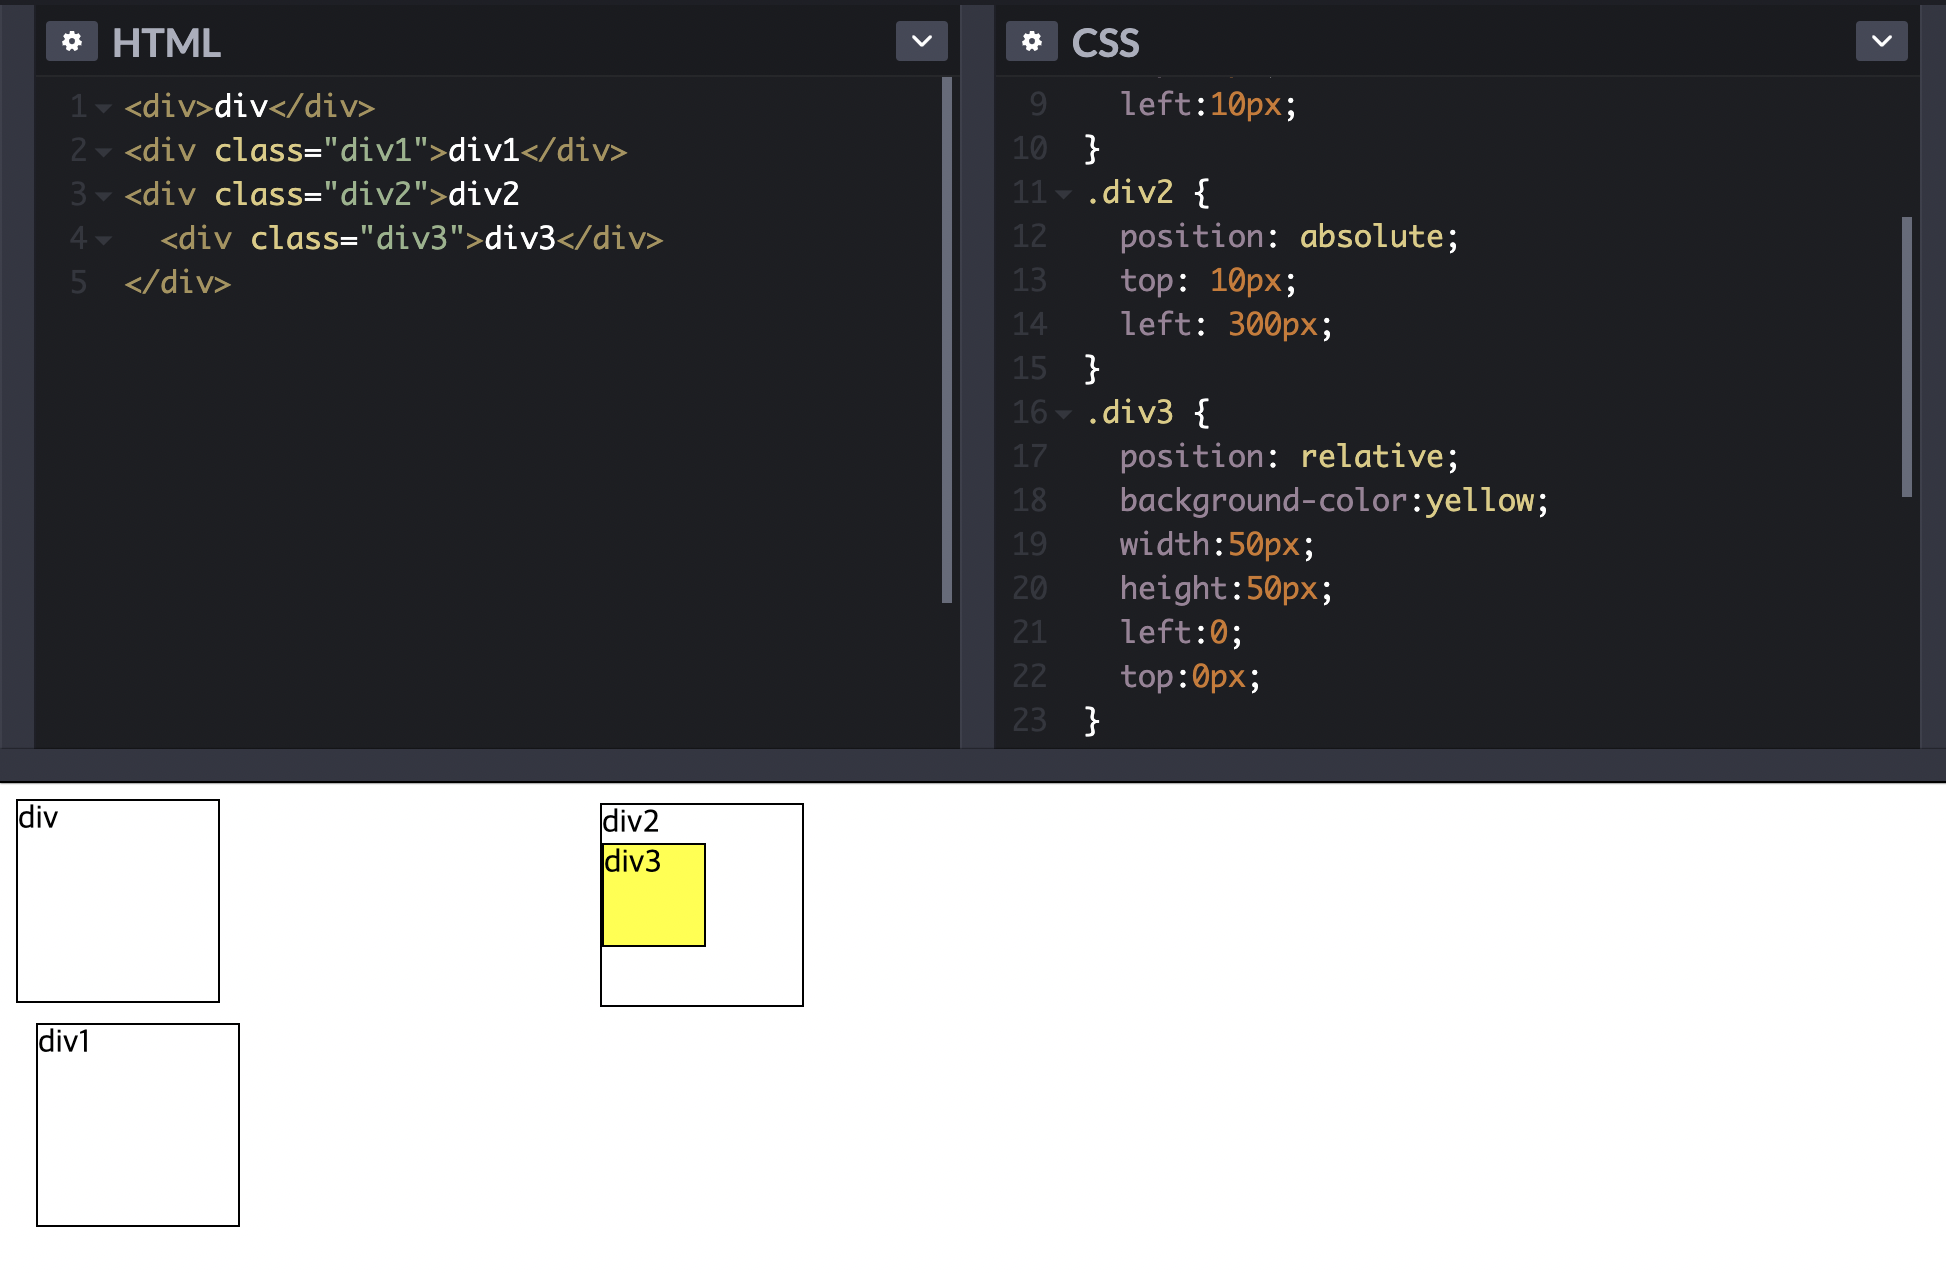This screenshot has width=1946, height=1273.
Task: Open HTML editor dropdown chevron
Action: point(921,42)
